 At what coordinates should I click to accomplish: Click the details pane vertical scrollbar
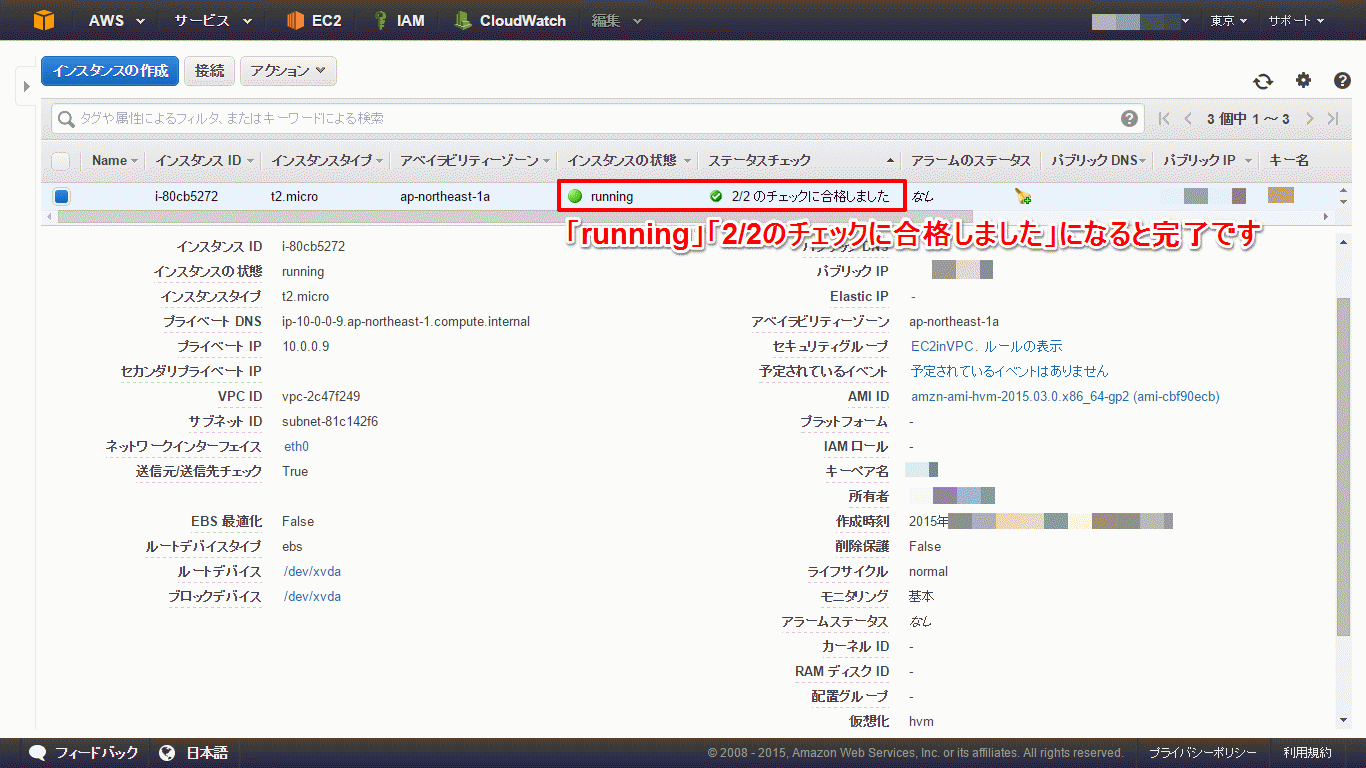[1343, 466]
